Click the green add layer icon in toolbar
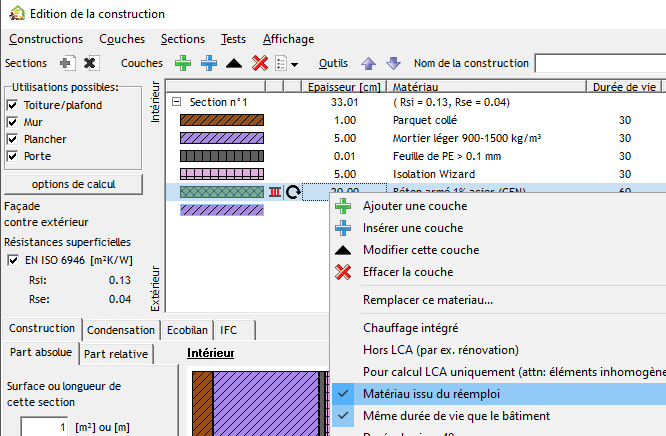Screen dimensions: 666x436 point(184,63)
